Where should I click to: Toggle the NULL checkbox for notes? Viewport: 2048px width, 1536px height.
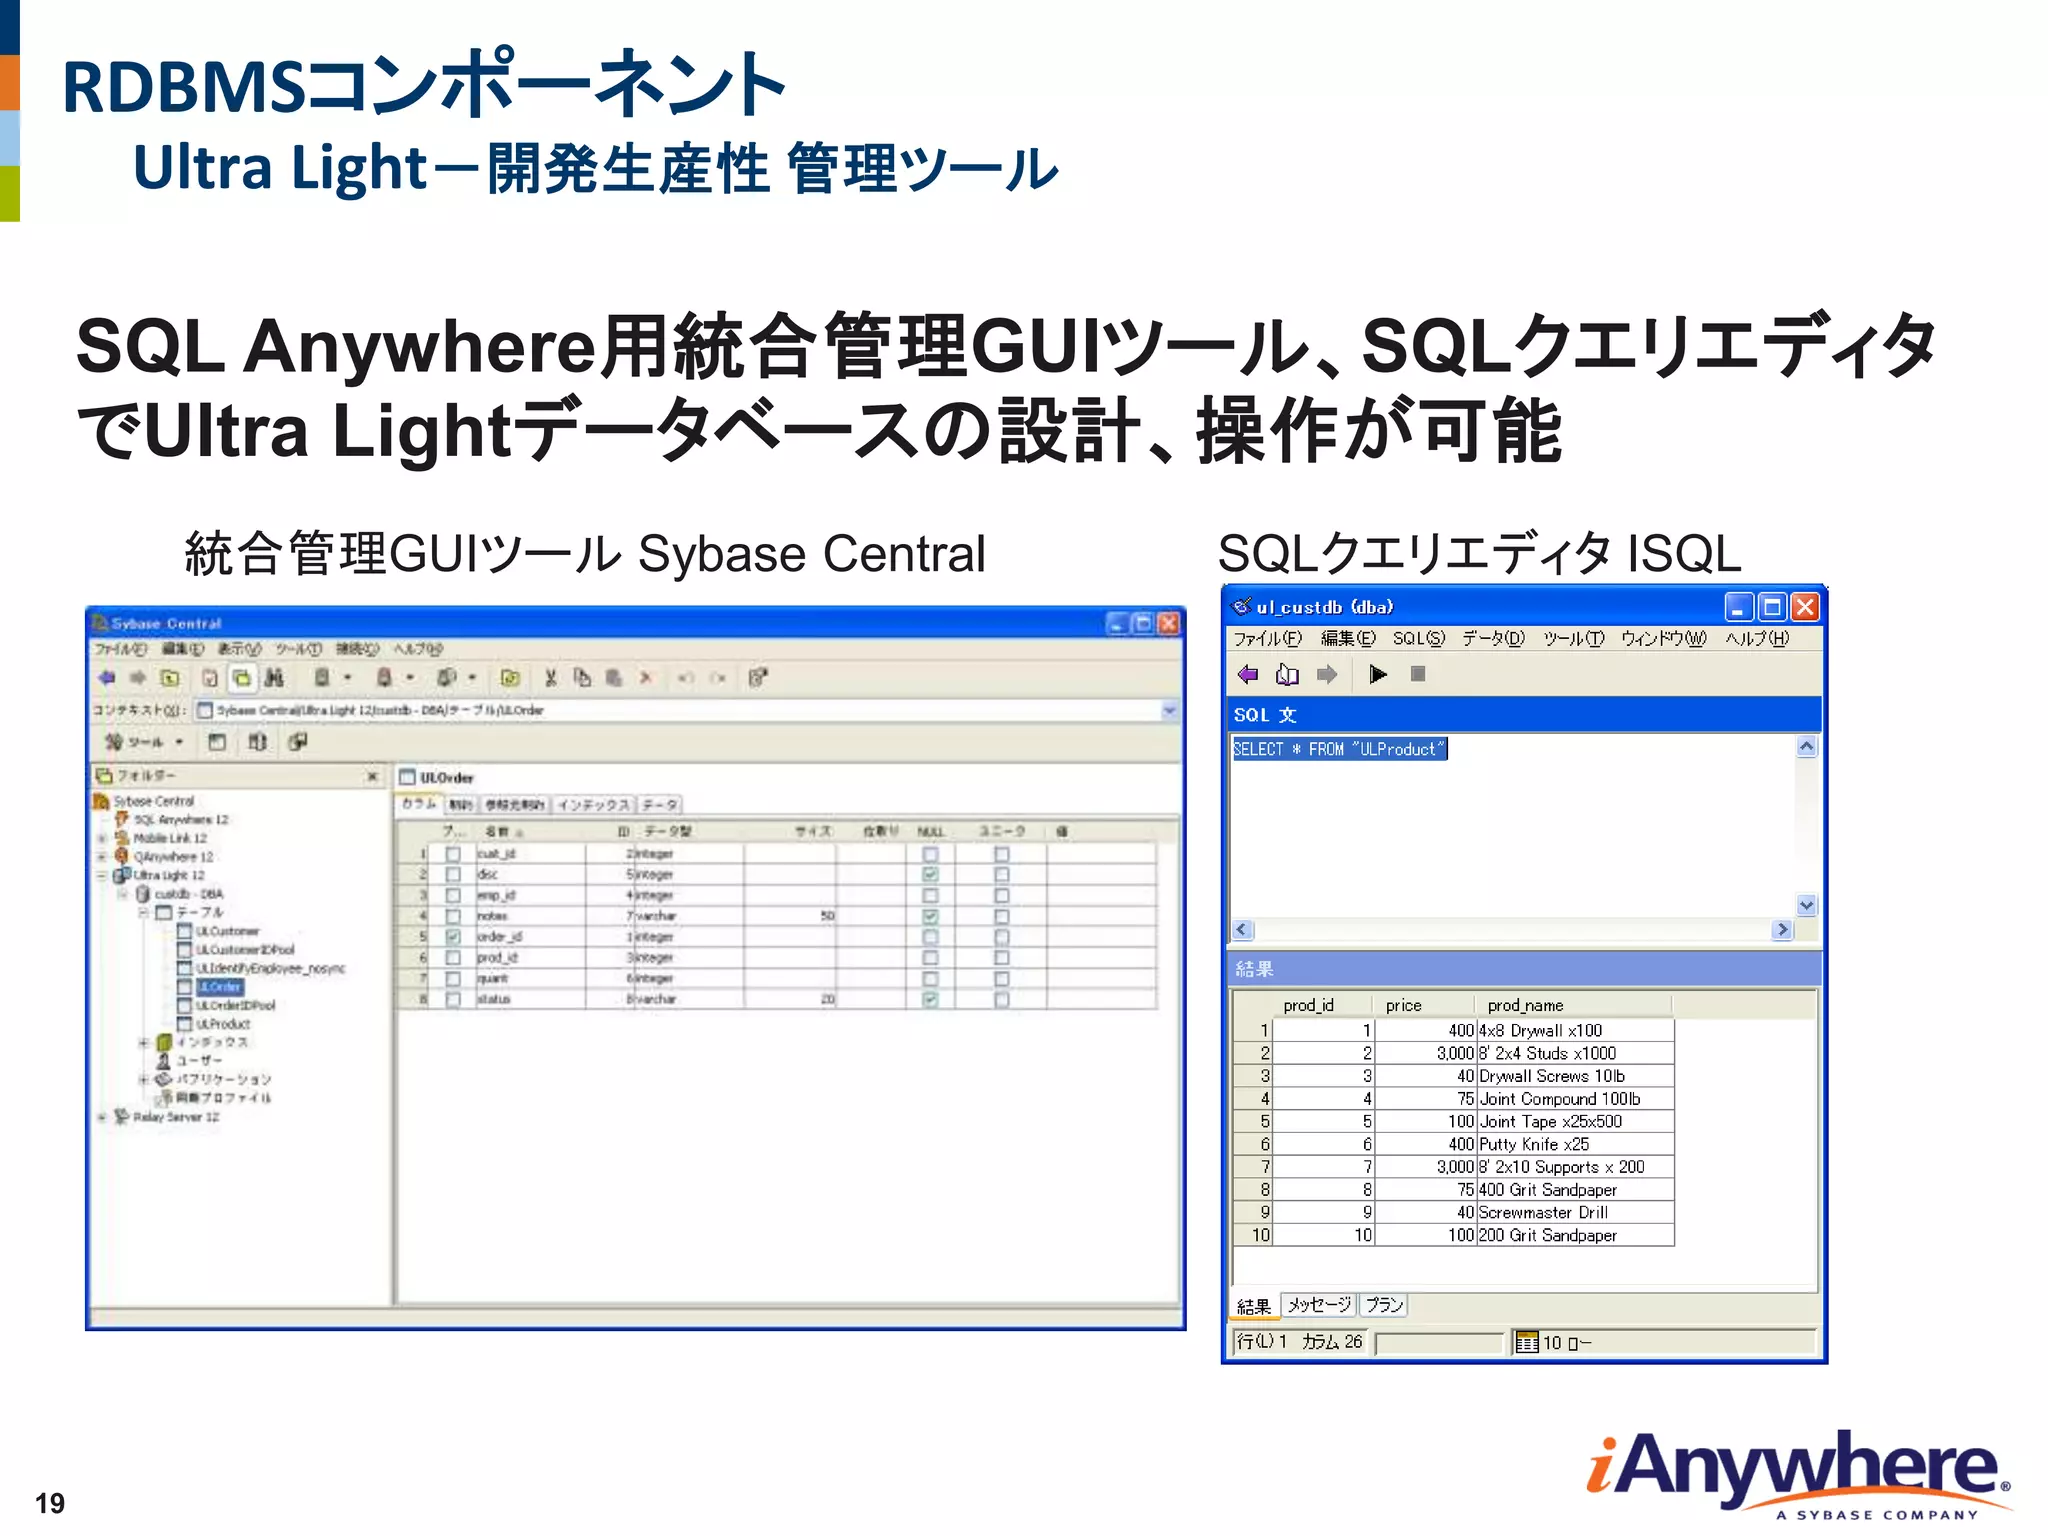931,916
